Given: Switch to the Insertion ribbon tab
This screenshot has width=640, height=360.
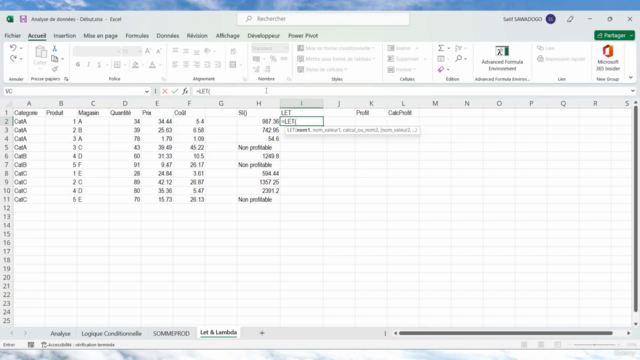Looking at the screenshot, I should click(64, 36).
